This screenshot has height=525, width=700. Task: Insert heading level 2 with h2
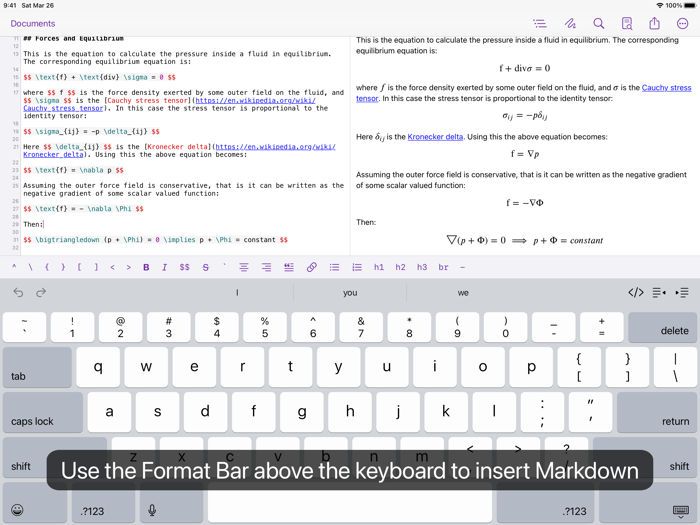coord(400,267)
